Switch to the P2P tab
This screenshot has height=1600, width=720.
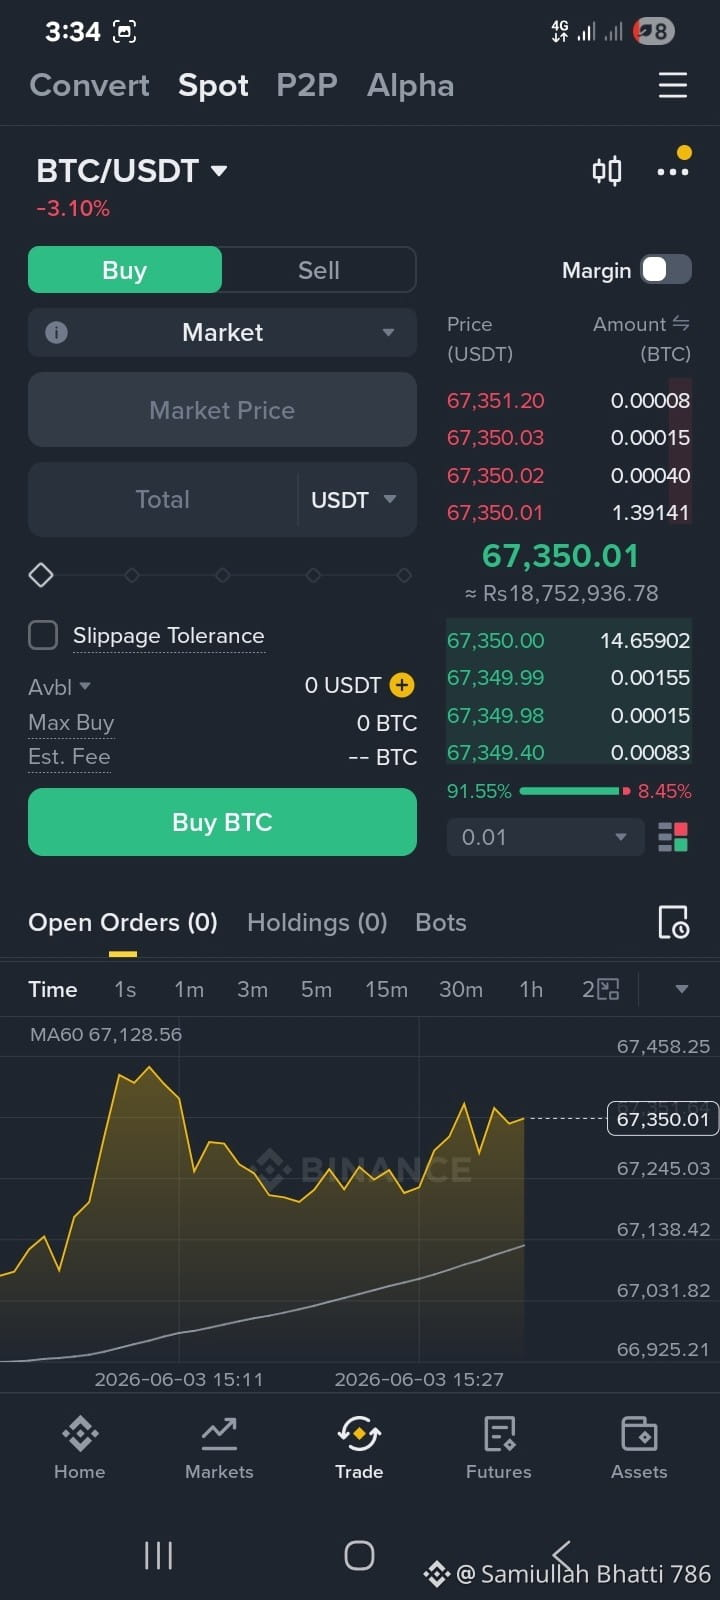click(x=307, y=85)
